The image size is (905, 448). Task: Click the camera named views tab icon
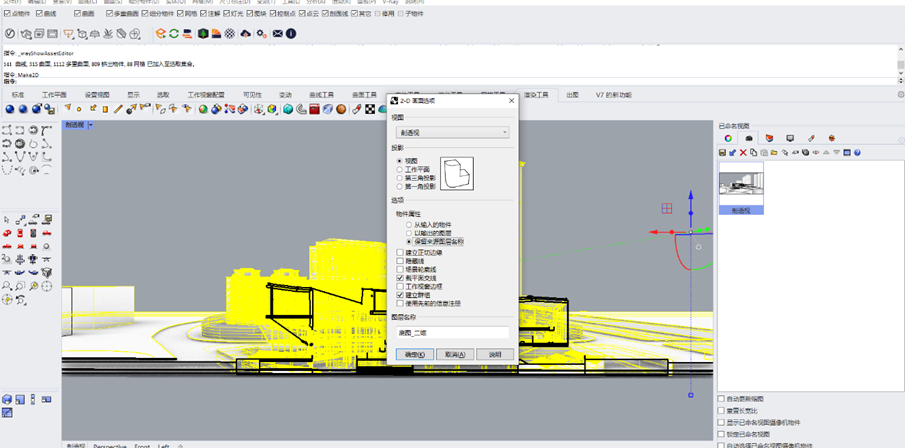[x=749, y=139]
